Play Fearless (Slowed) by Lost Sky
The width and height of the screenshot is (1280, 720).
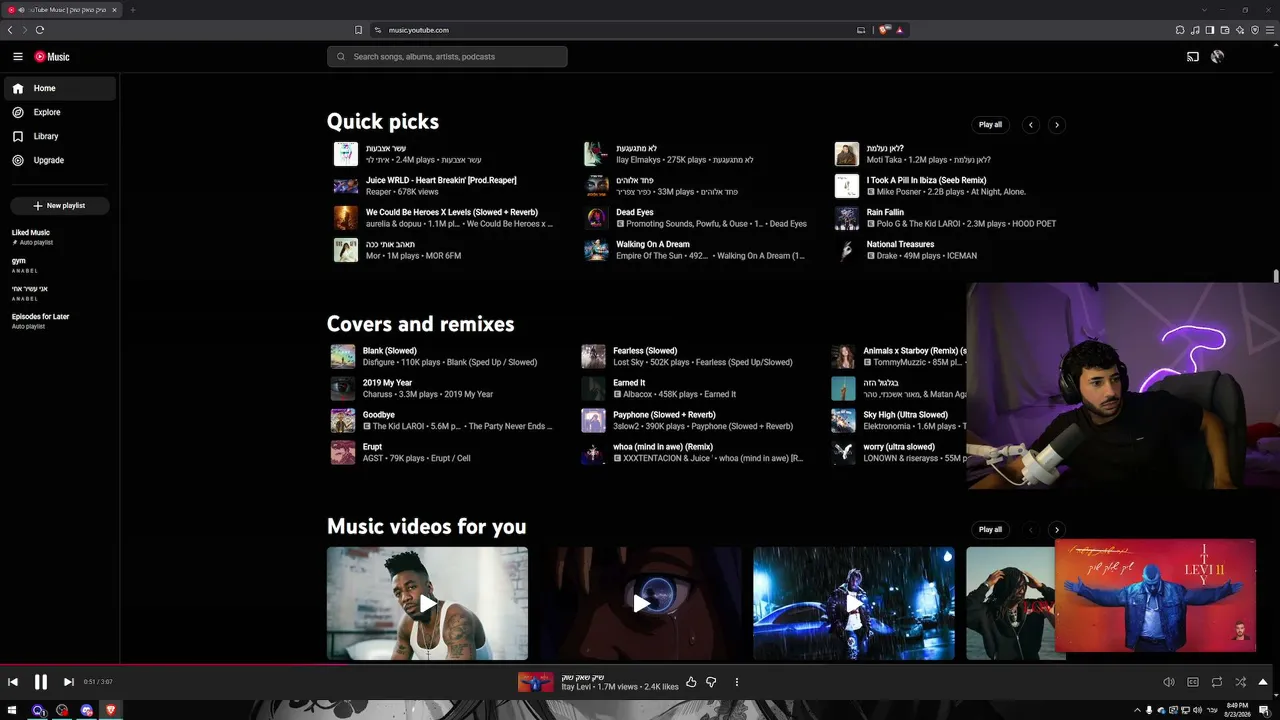click(645, 351)
